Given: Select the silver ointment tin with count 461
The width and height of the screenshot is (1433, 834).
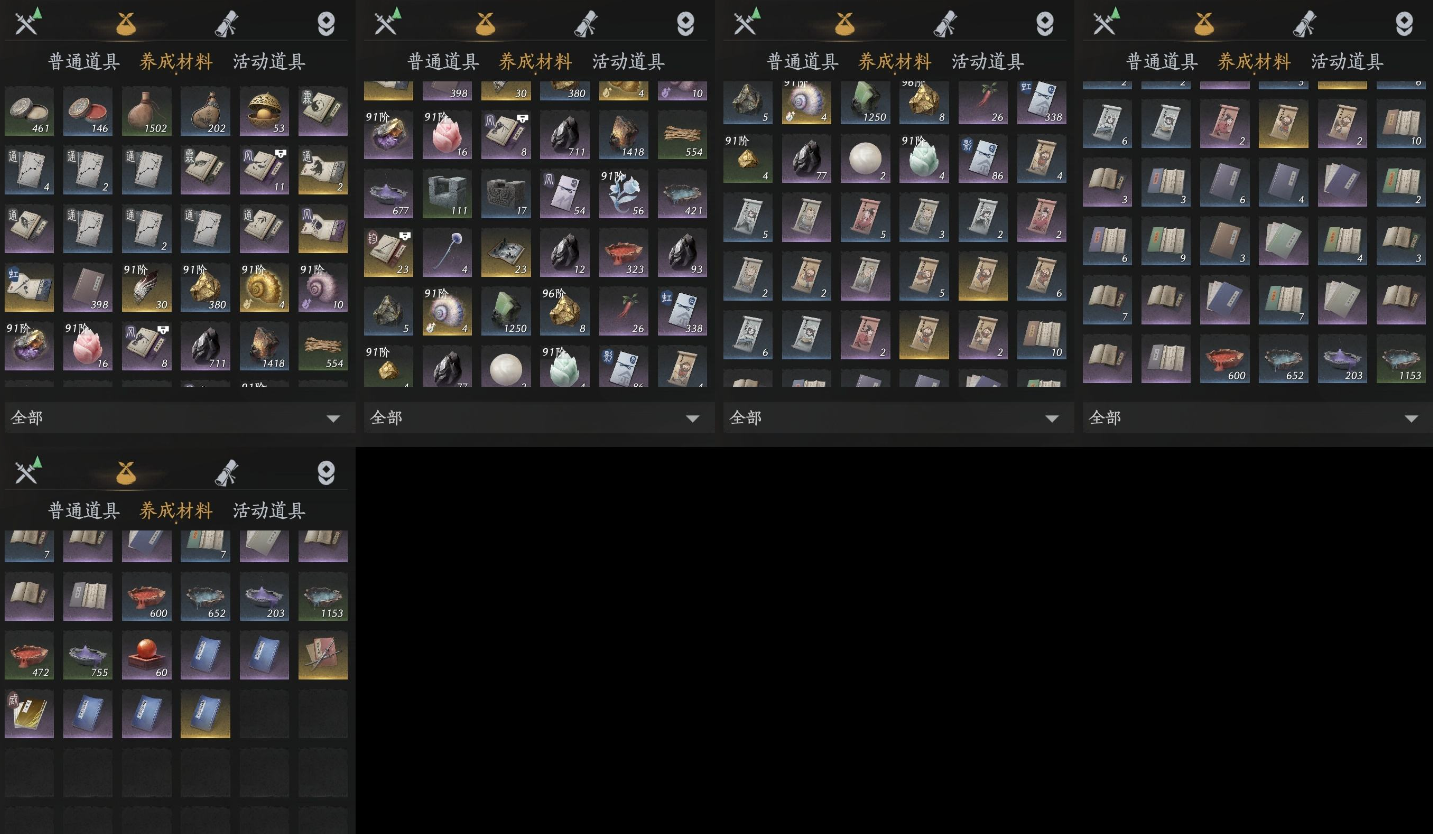Looking at the screenshot, I should tap(29, 111).
